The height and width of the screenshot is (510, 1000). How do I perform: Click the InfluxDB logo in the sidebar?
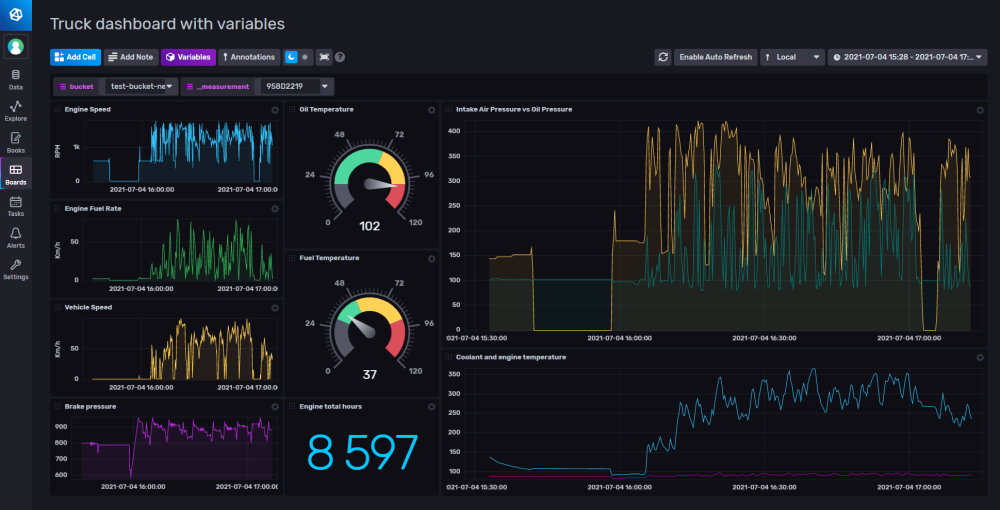15,15
